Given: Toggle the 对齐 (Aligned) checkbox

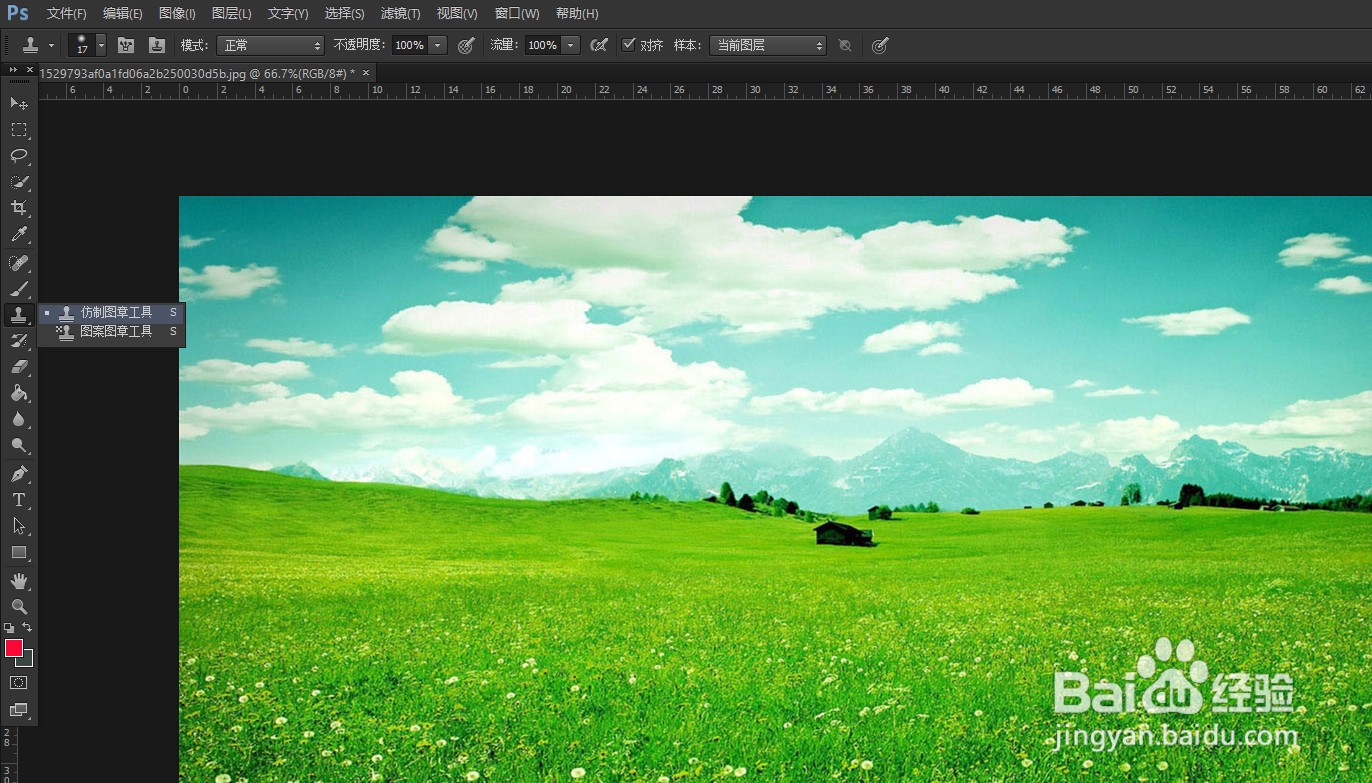Looking at the screenshot, I should (x=628, y=44).
